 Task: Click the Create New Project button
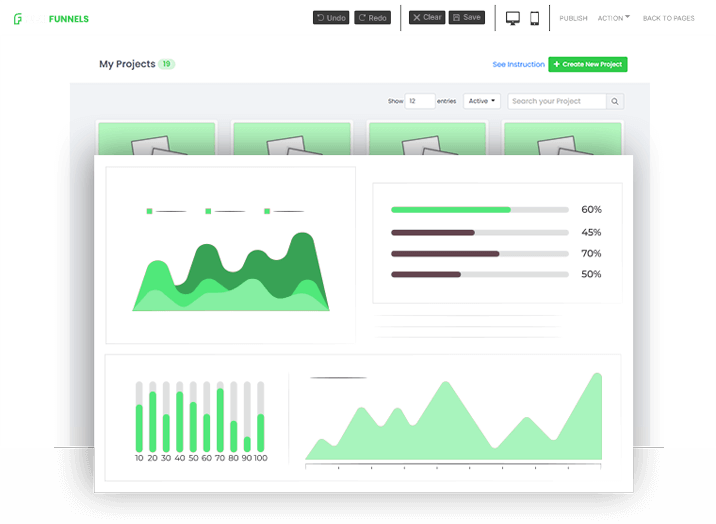tap(588, 65)
